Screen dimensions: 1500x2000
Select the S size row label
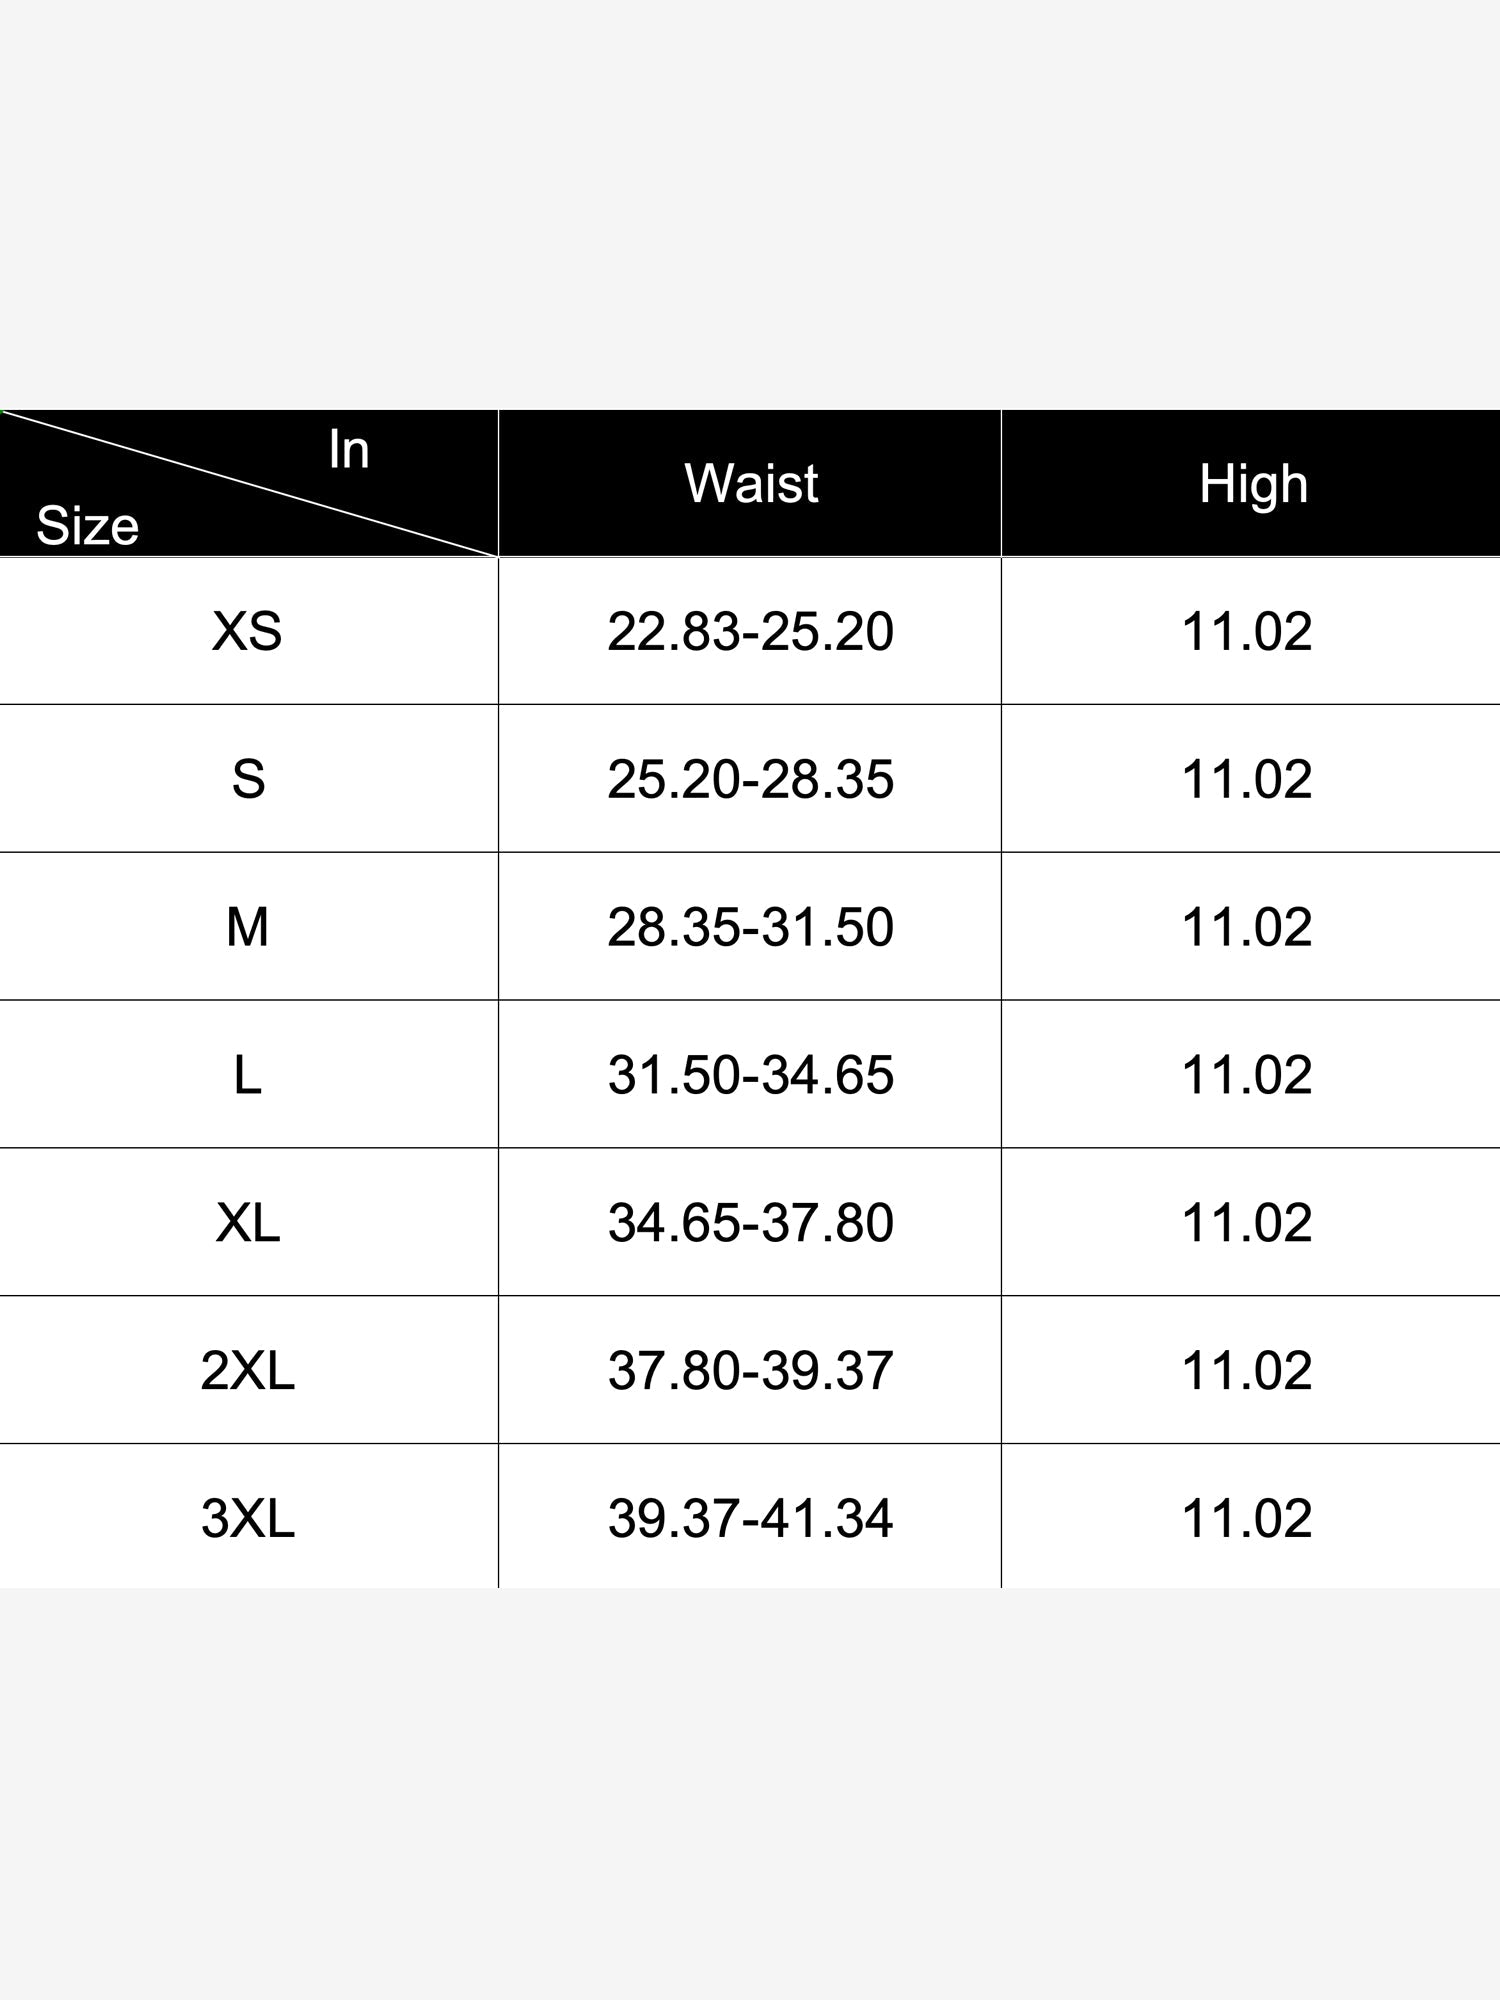[x=248, y=779]
